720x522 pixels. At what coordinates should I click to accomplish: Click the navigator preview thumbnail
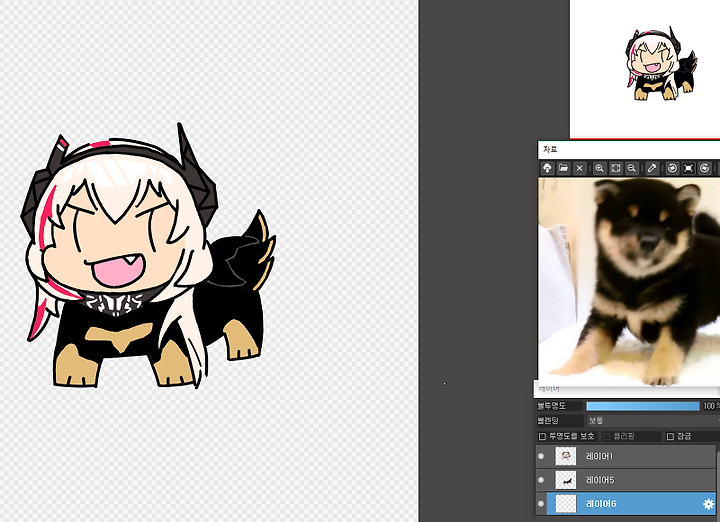pyautogui.click(x=645, y=68)
